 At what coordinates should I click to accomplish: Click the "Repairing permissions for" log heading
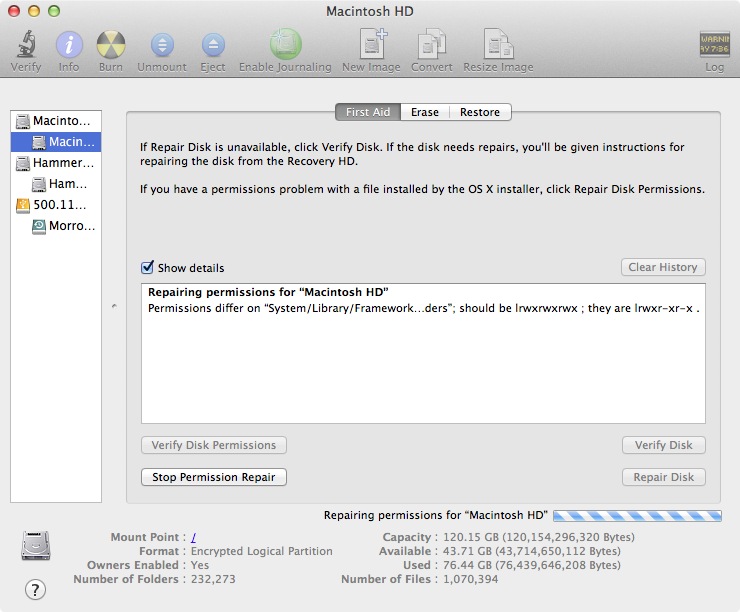[268, 292]
